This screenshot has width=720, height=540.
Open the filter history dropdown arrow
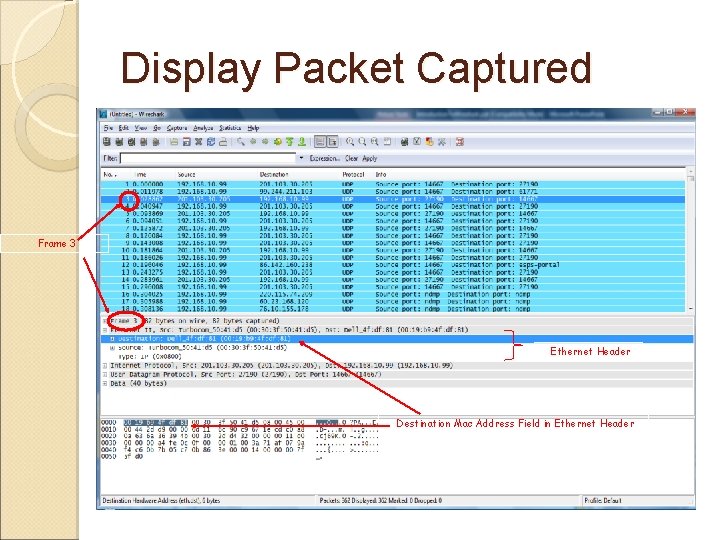301,158
